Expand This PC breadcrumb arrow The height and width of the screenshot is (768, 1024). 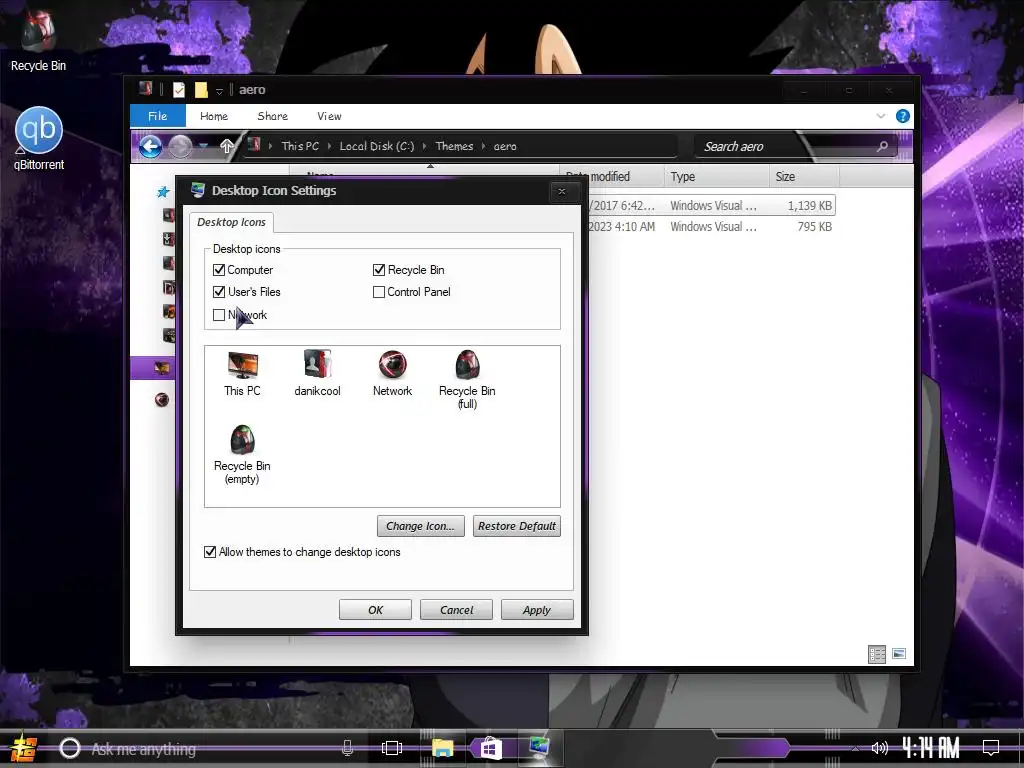(329, 146)
